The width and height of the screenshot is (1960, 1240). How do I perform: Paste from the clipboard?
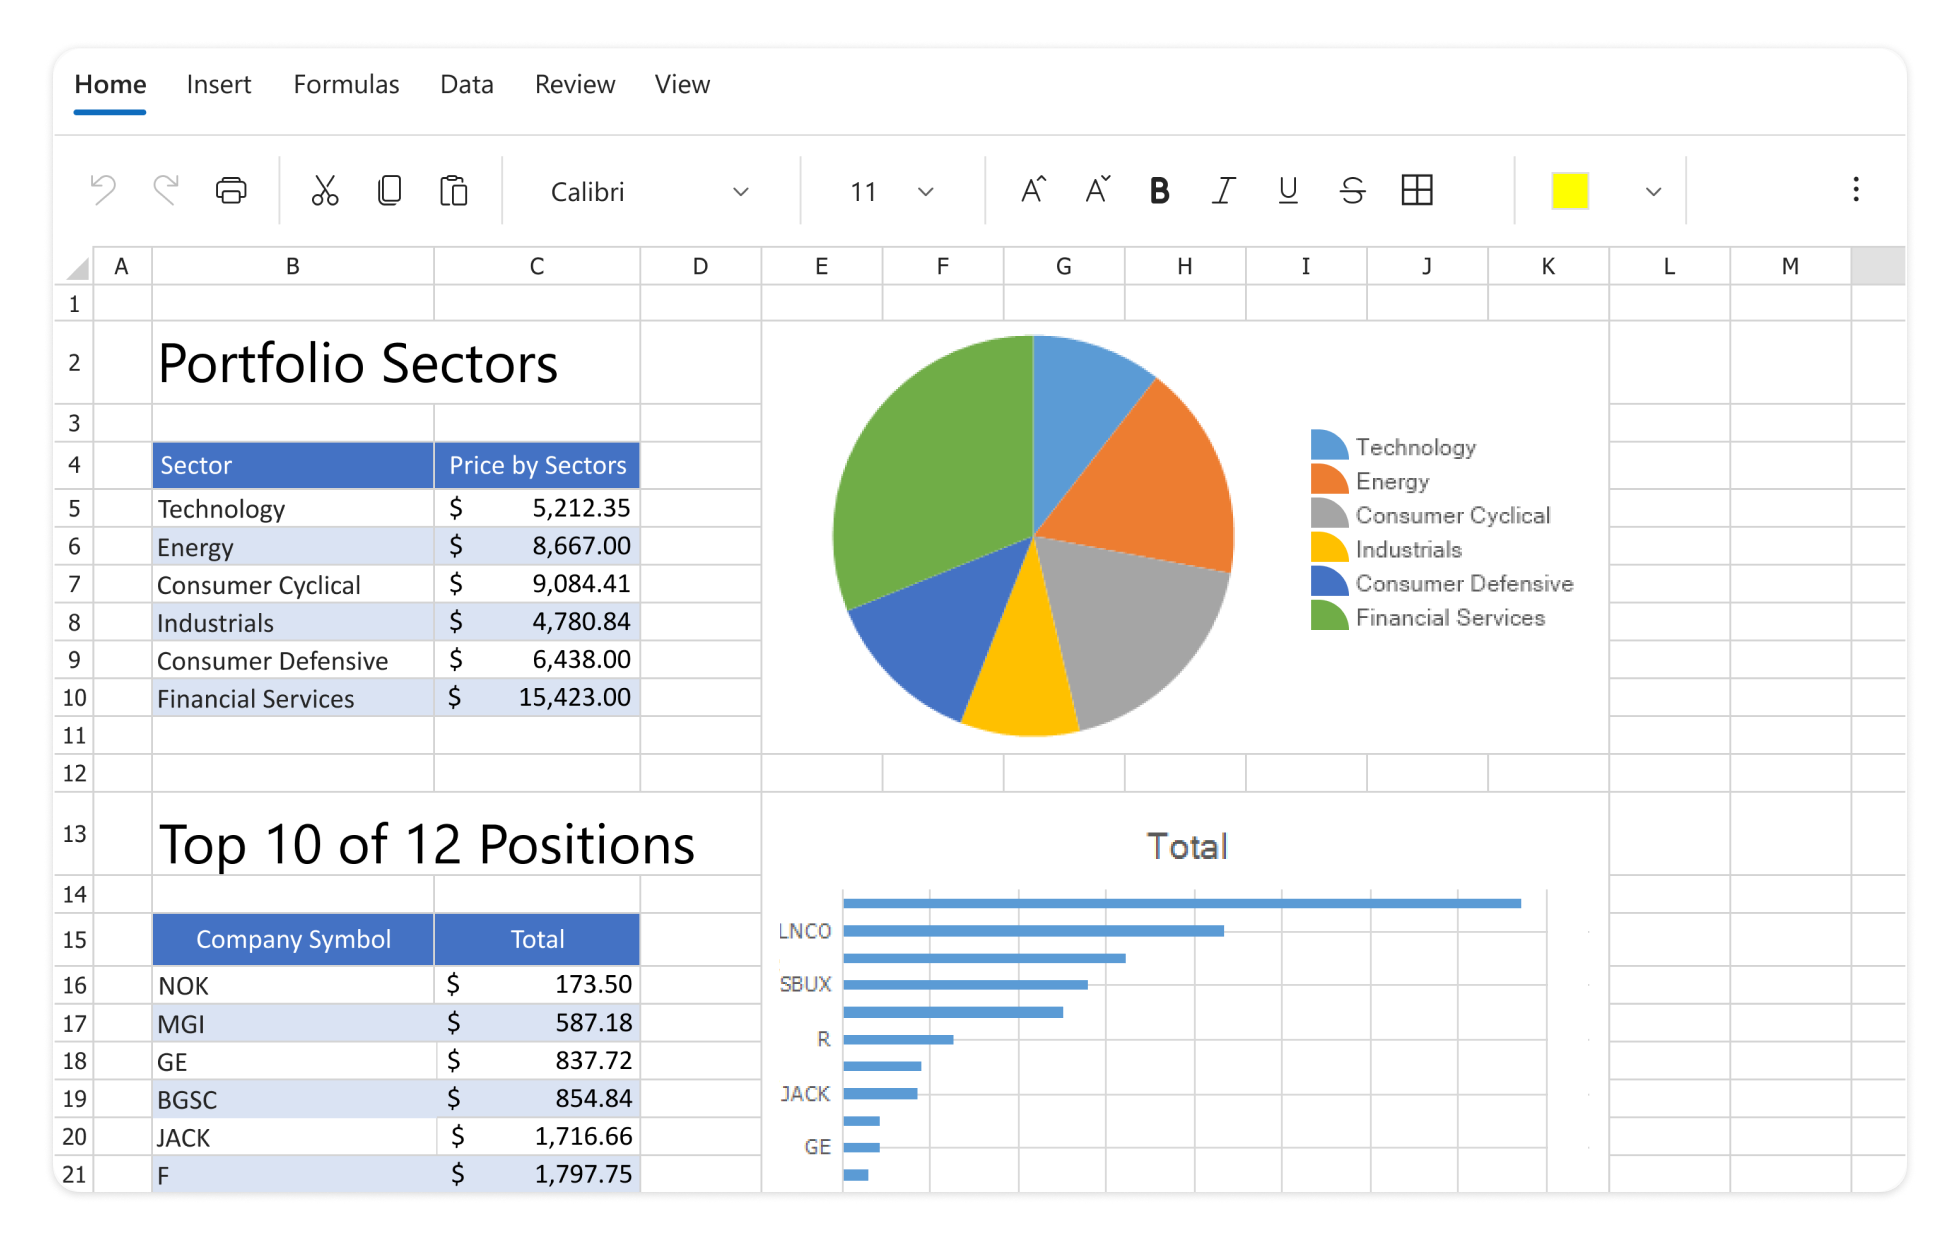[x=454, y=190]
